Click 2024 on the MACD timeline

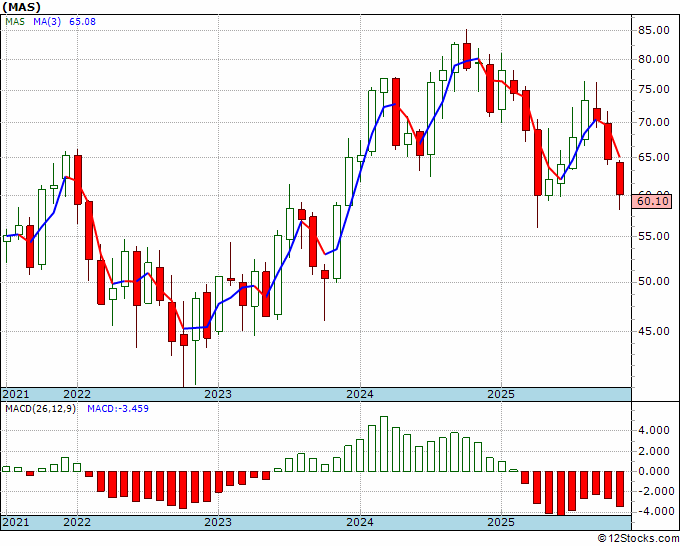tap(360, 522)
